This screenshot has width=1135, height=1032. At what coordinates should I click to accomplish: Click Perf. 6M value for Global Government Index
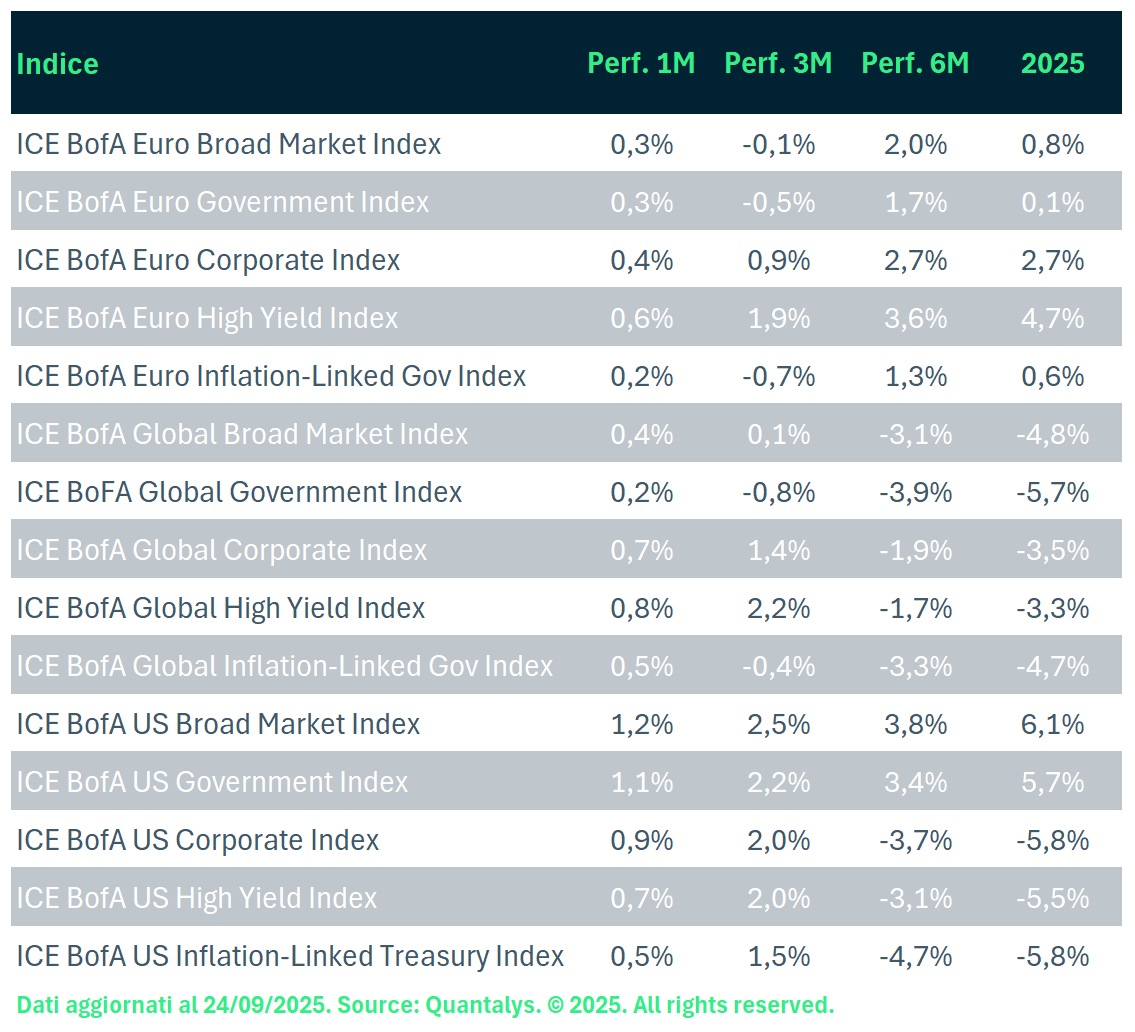[915, 492]
